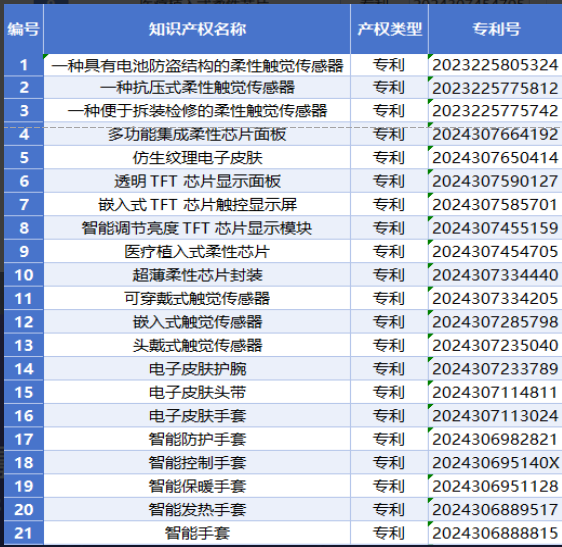Viewport: 562px width, 547px height.
Task: Select the 智能手套 cell in row 21
Action: [x=197, y=533]
